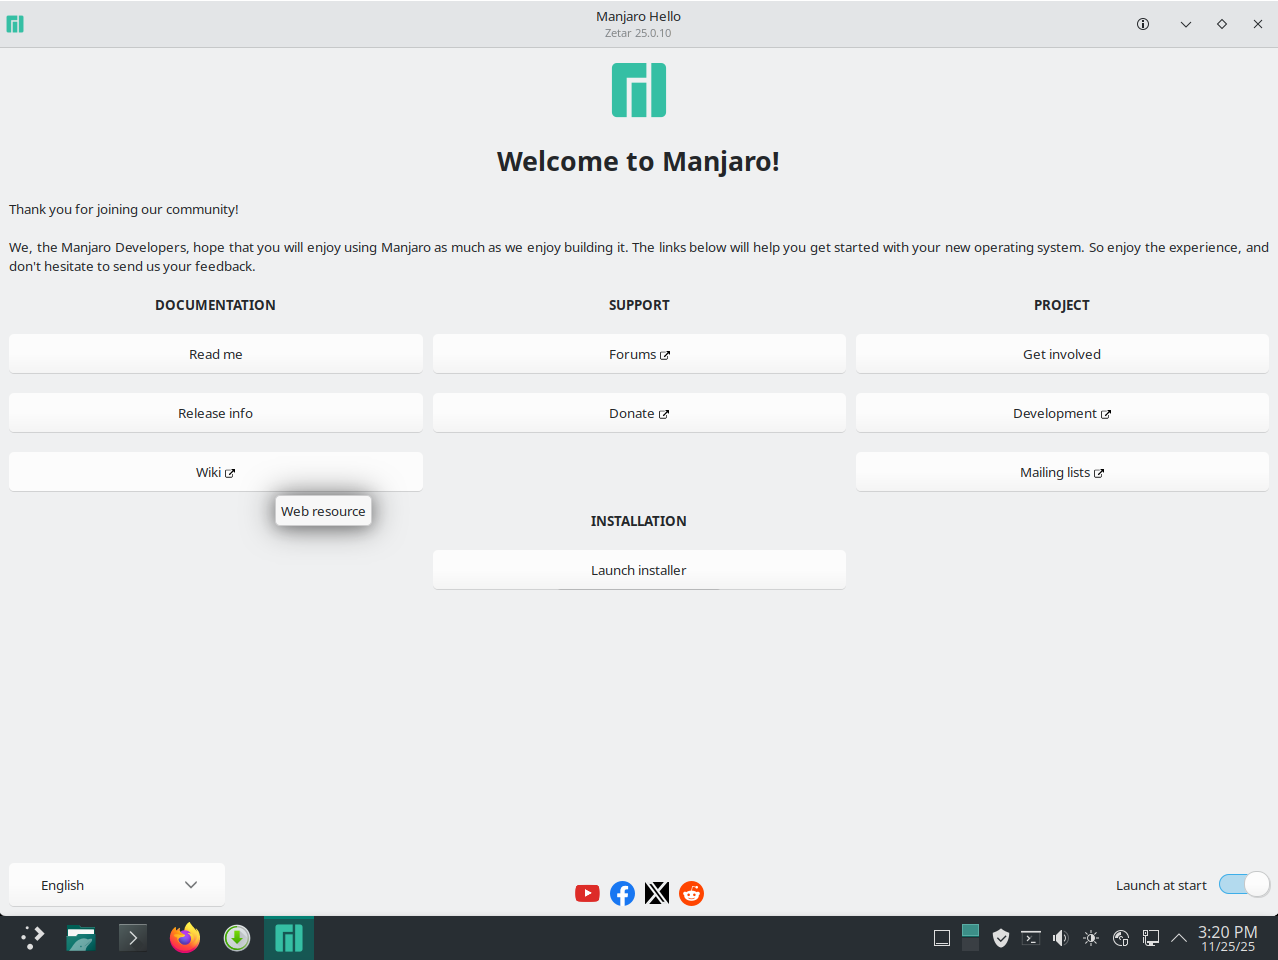Open the Mailing lists link
The width and height of the screenshot is (1278, 960).
point(1062,472)
